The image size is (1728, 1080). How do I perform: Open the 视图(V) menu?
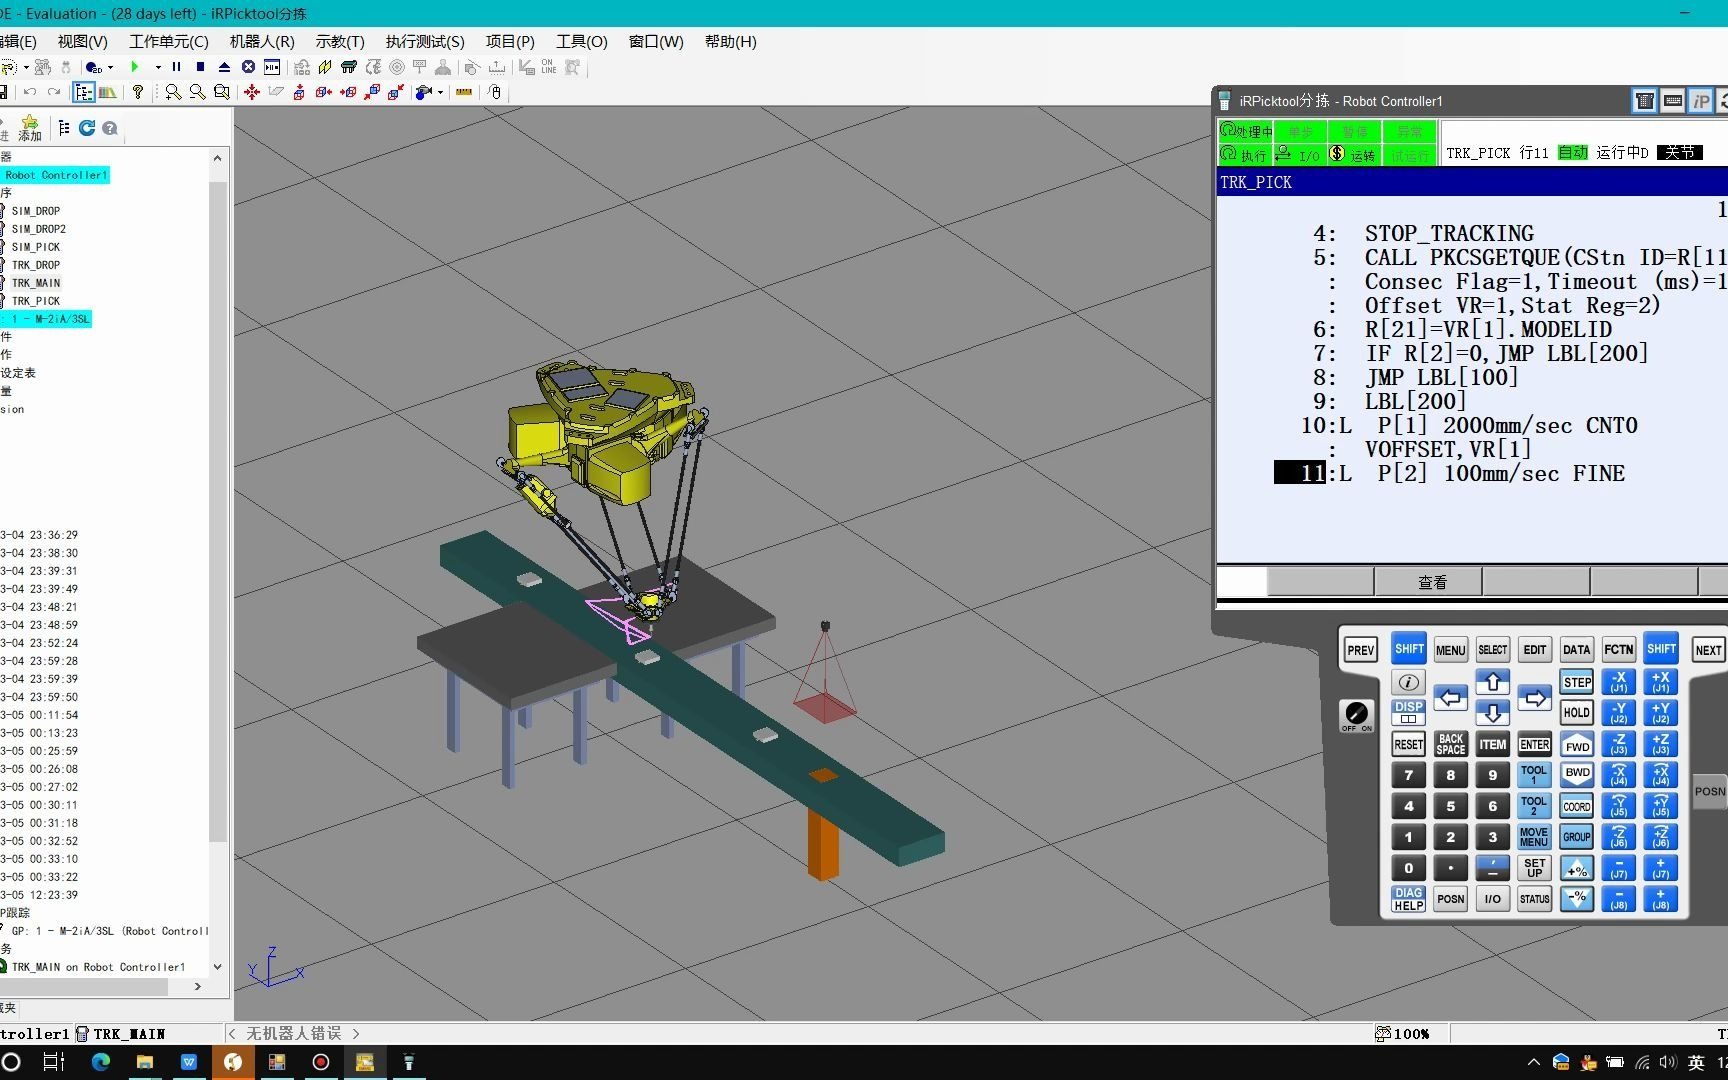[x=82, y=41]
